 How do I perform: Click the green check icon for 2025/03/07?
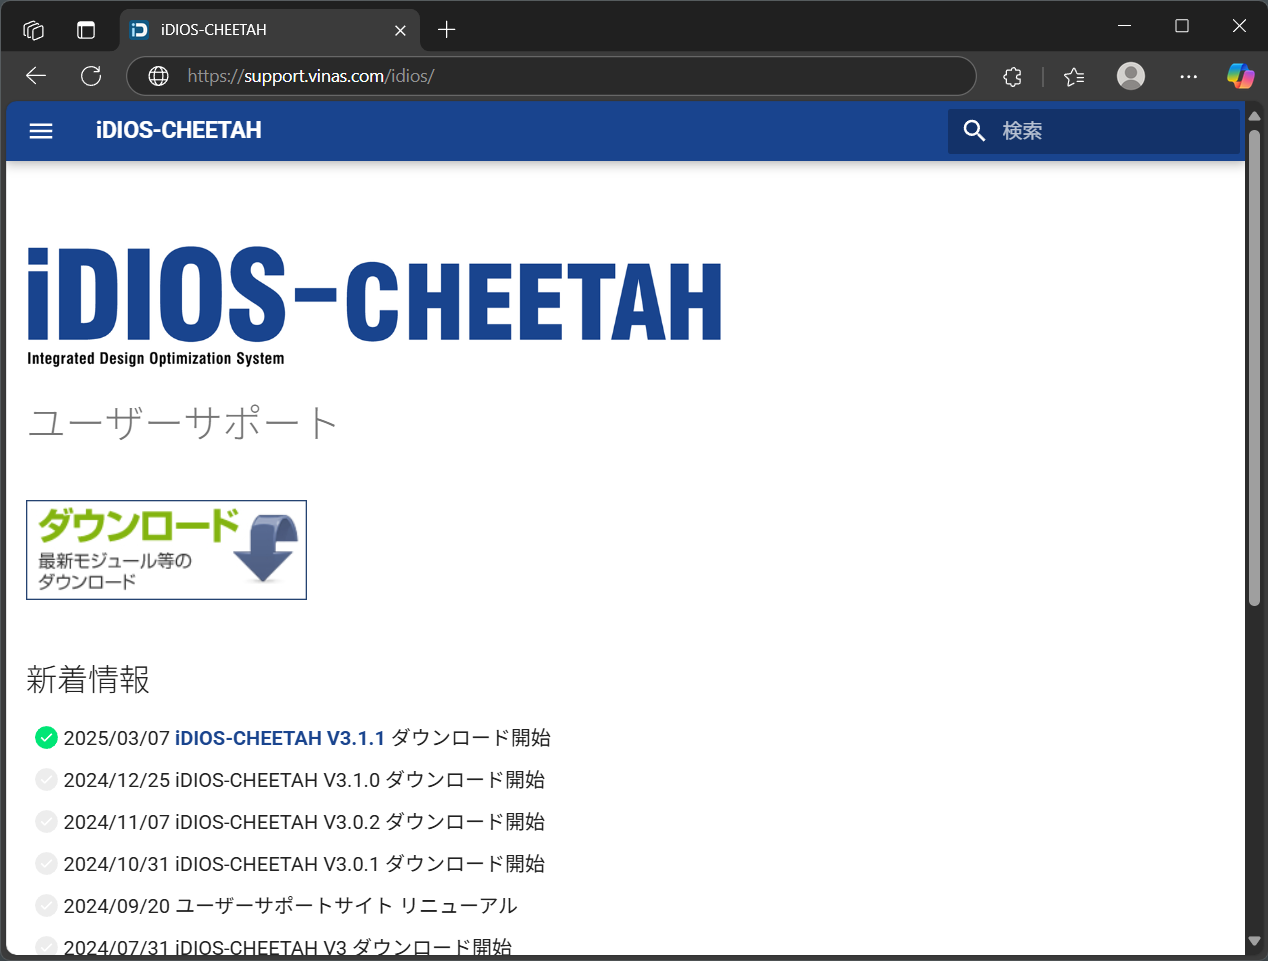click(x=46, y=738)
